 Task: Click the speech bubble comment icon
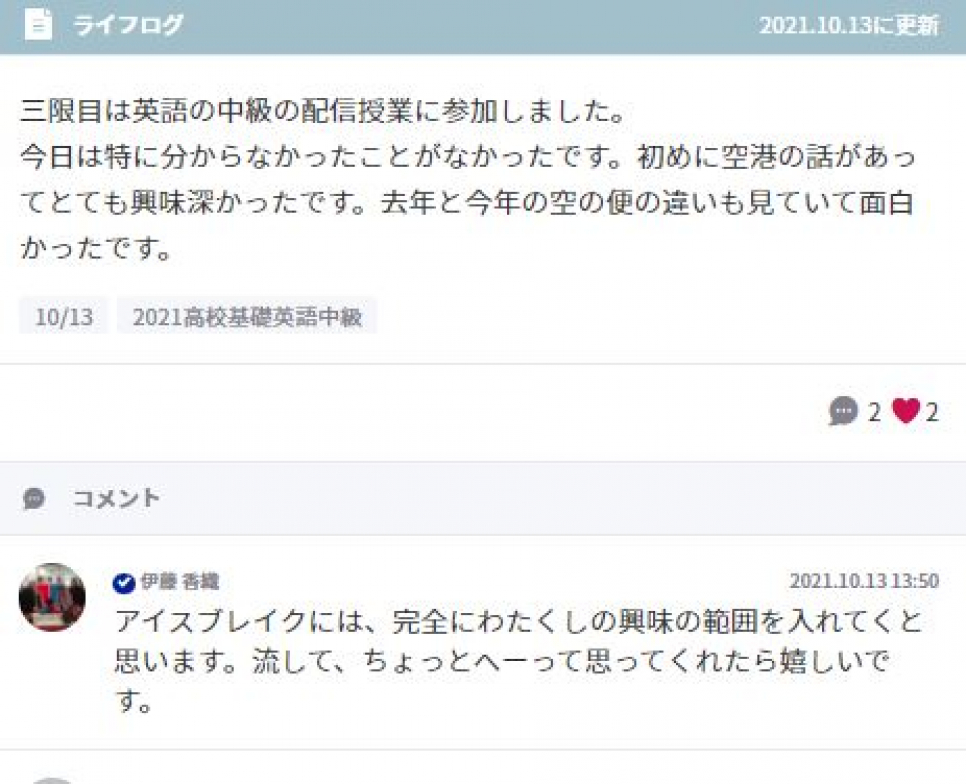pyautogui.click(x=843, y=411)
